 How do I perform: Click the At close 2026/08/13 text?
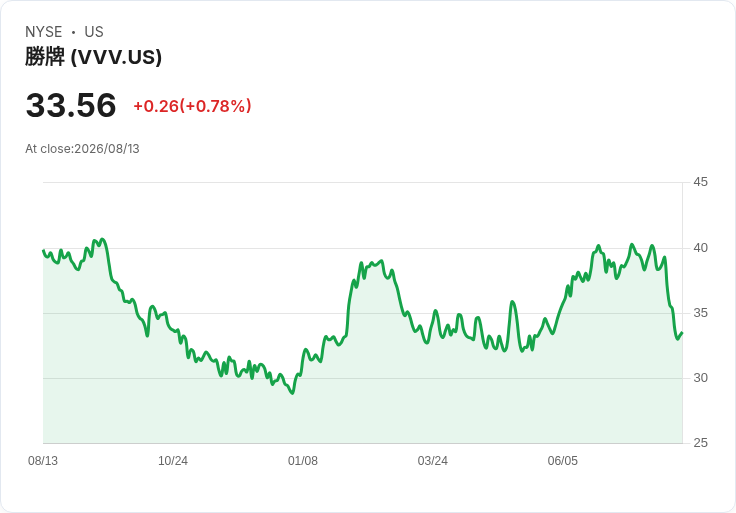(82, 149)
